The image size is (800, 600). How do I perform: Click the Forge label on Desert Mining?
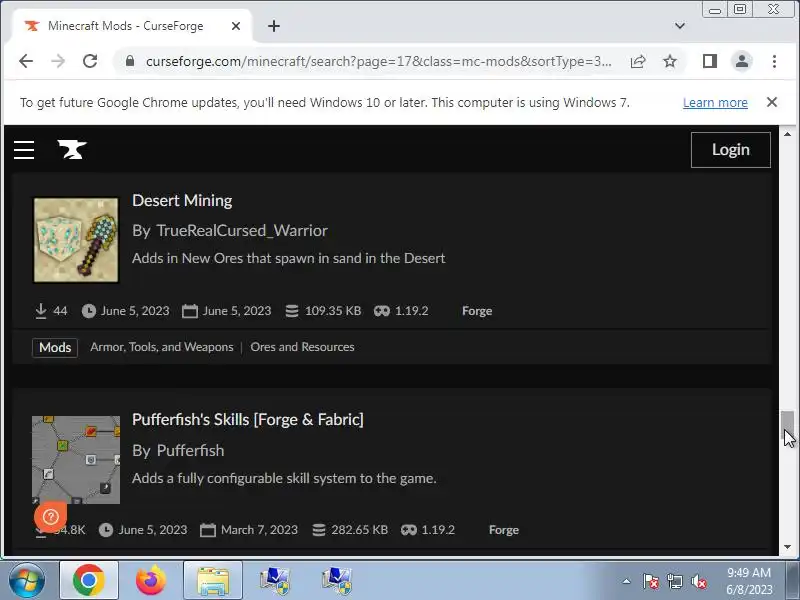pyautogui.click(x=477, y=311)
